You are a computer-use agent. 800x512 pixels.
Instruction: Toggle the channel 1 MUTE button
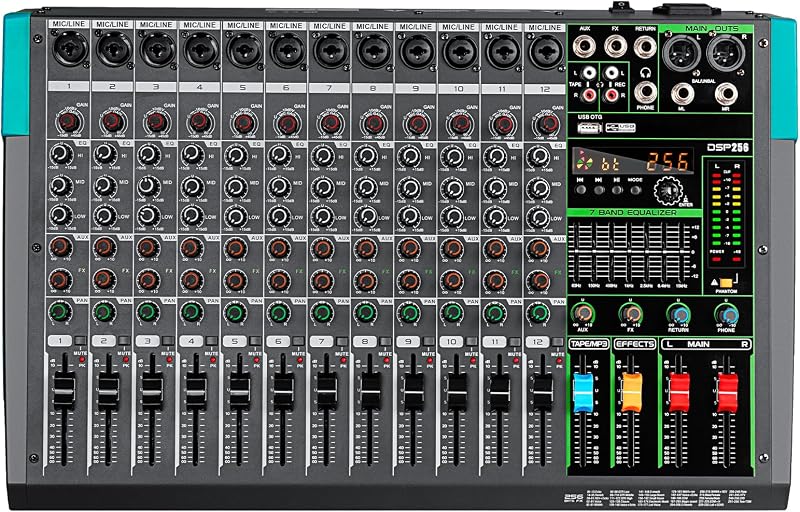point(81,341)
